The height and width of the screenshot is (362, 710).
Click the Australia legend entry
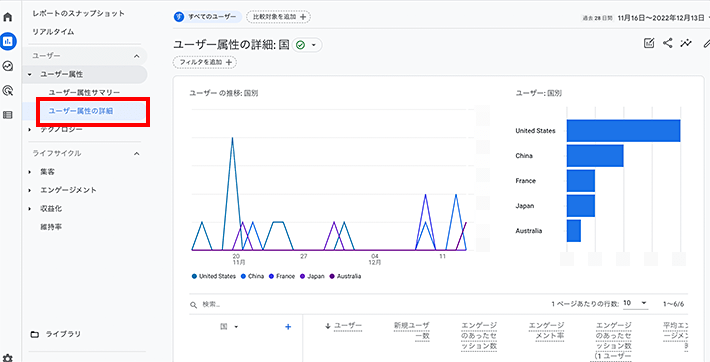(x=345, y=276)
